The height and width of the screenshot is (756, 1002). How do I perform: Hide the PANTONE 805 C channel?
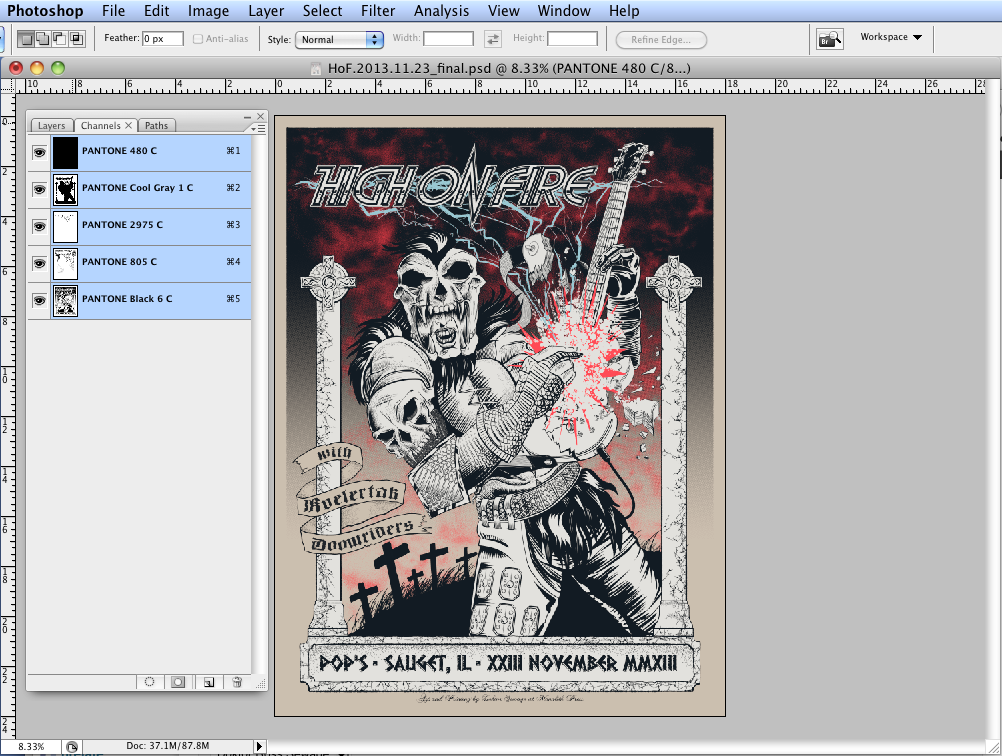(40, 264)
